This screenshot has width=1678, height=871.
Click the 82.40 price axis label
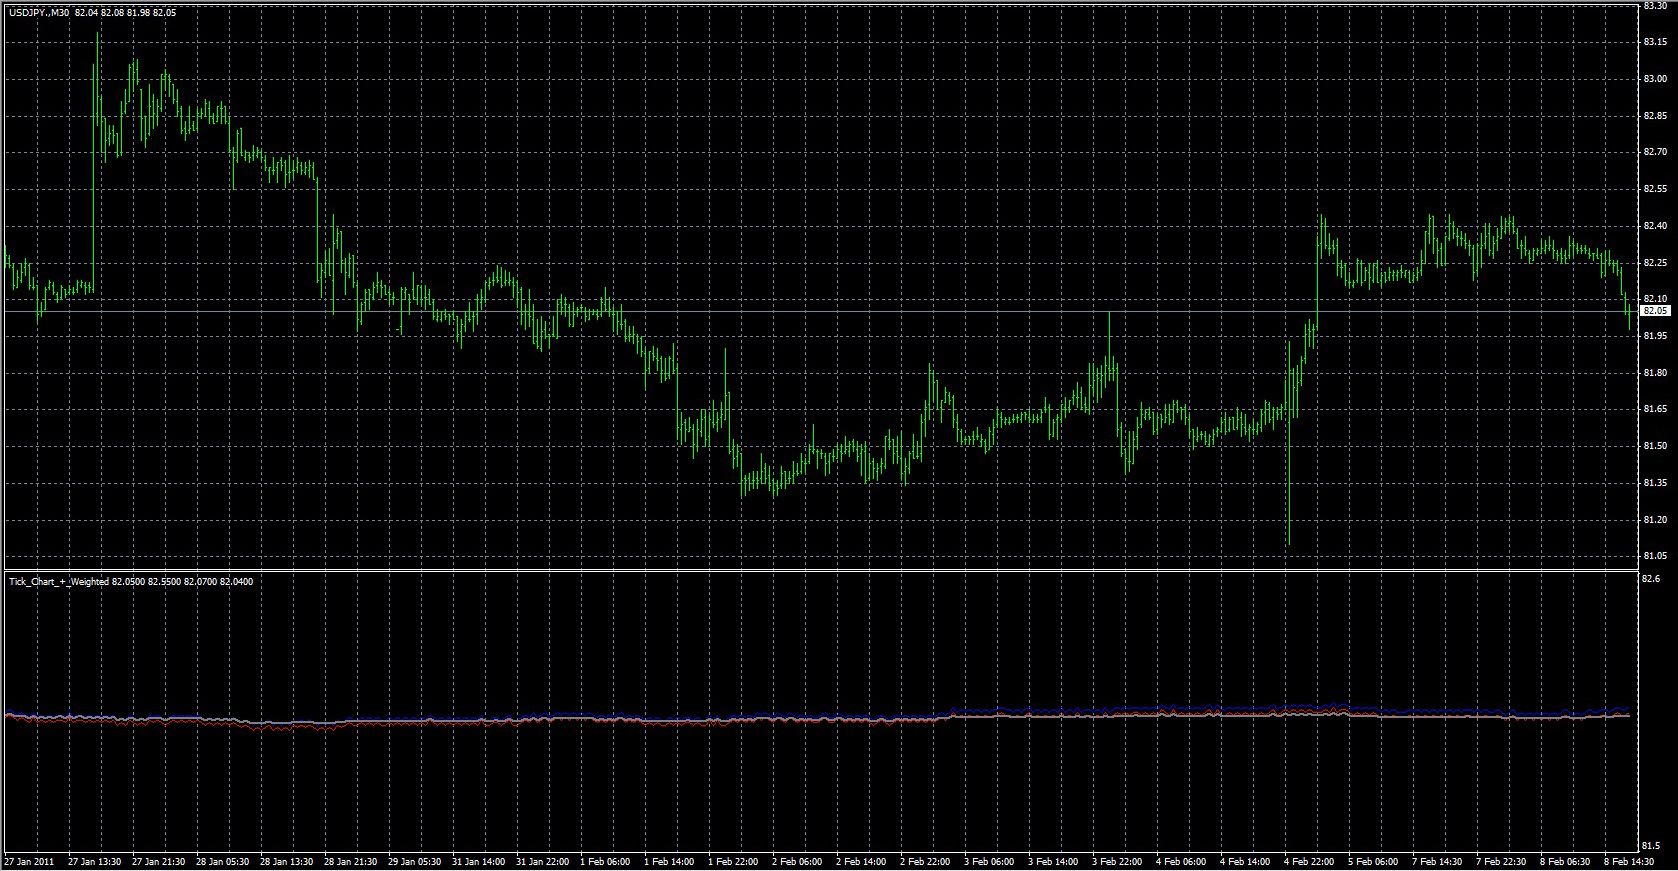[x=1654, y=226]
